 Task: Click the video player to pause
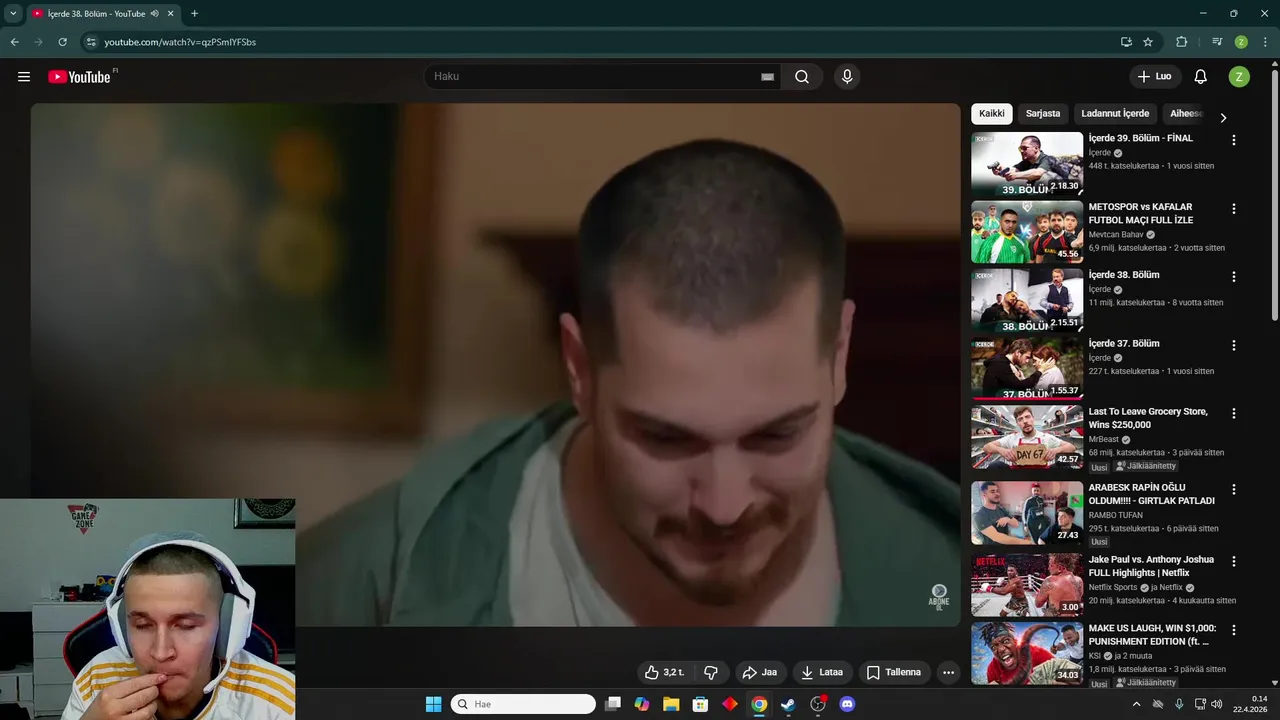coord(495,365)
